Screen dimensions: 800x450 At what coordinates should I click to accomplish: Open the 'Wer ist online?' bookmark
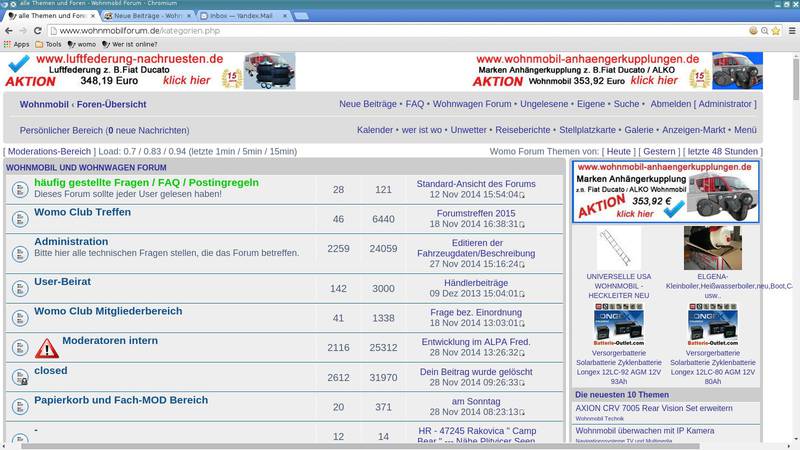point(130,44)
